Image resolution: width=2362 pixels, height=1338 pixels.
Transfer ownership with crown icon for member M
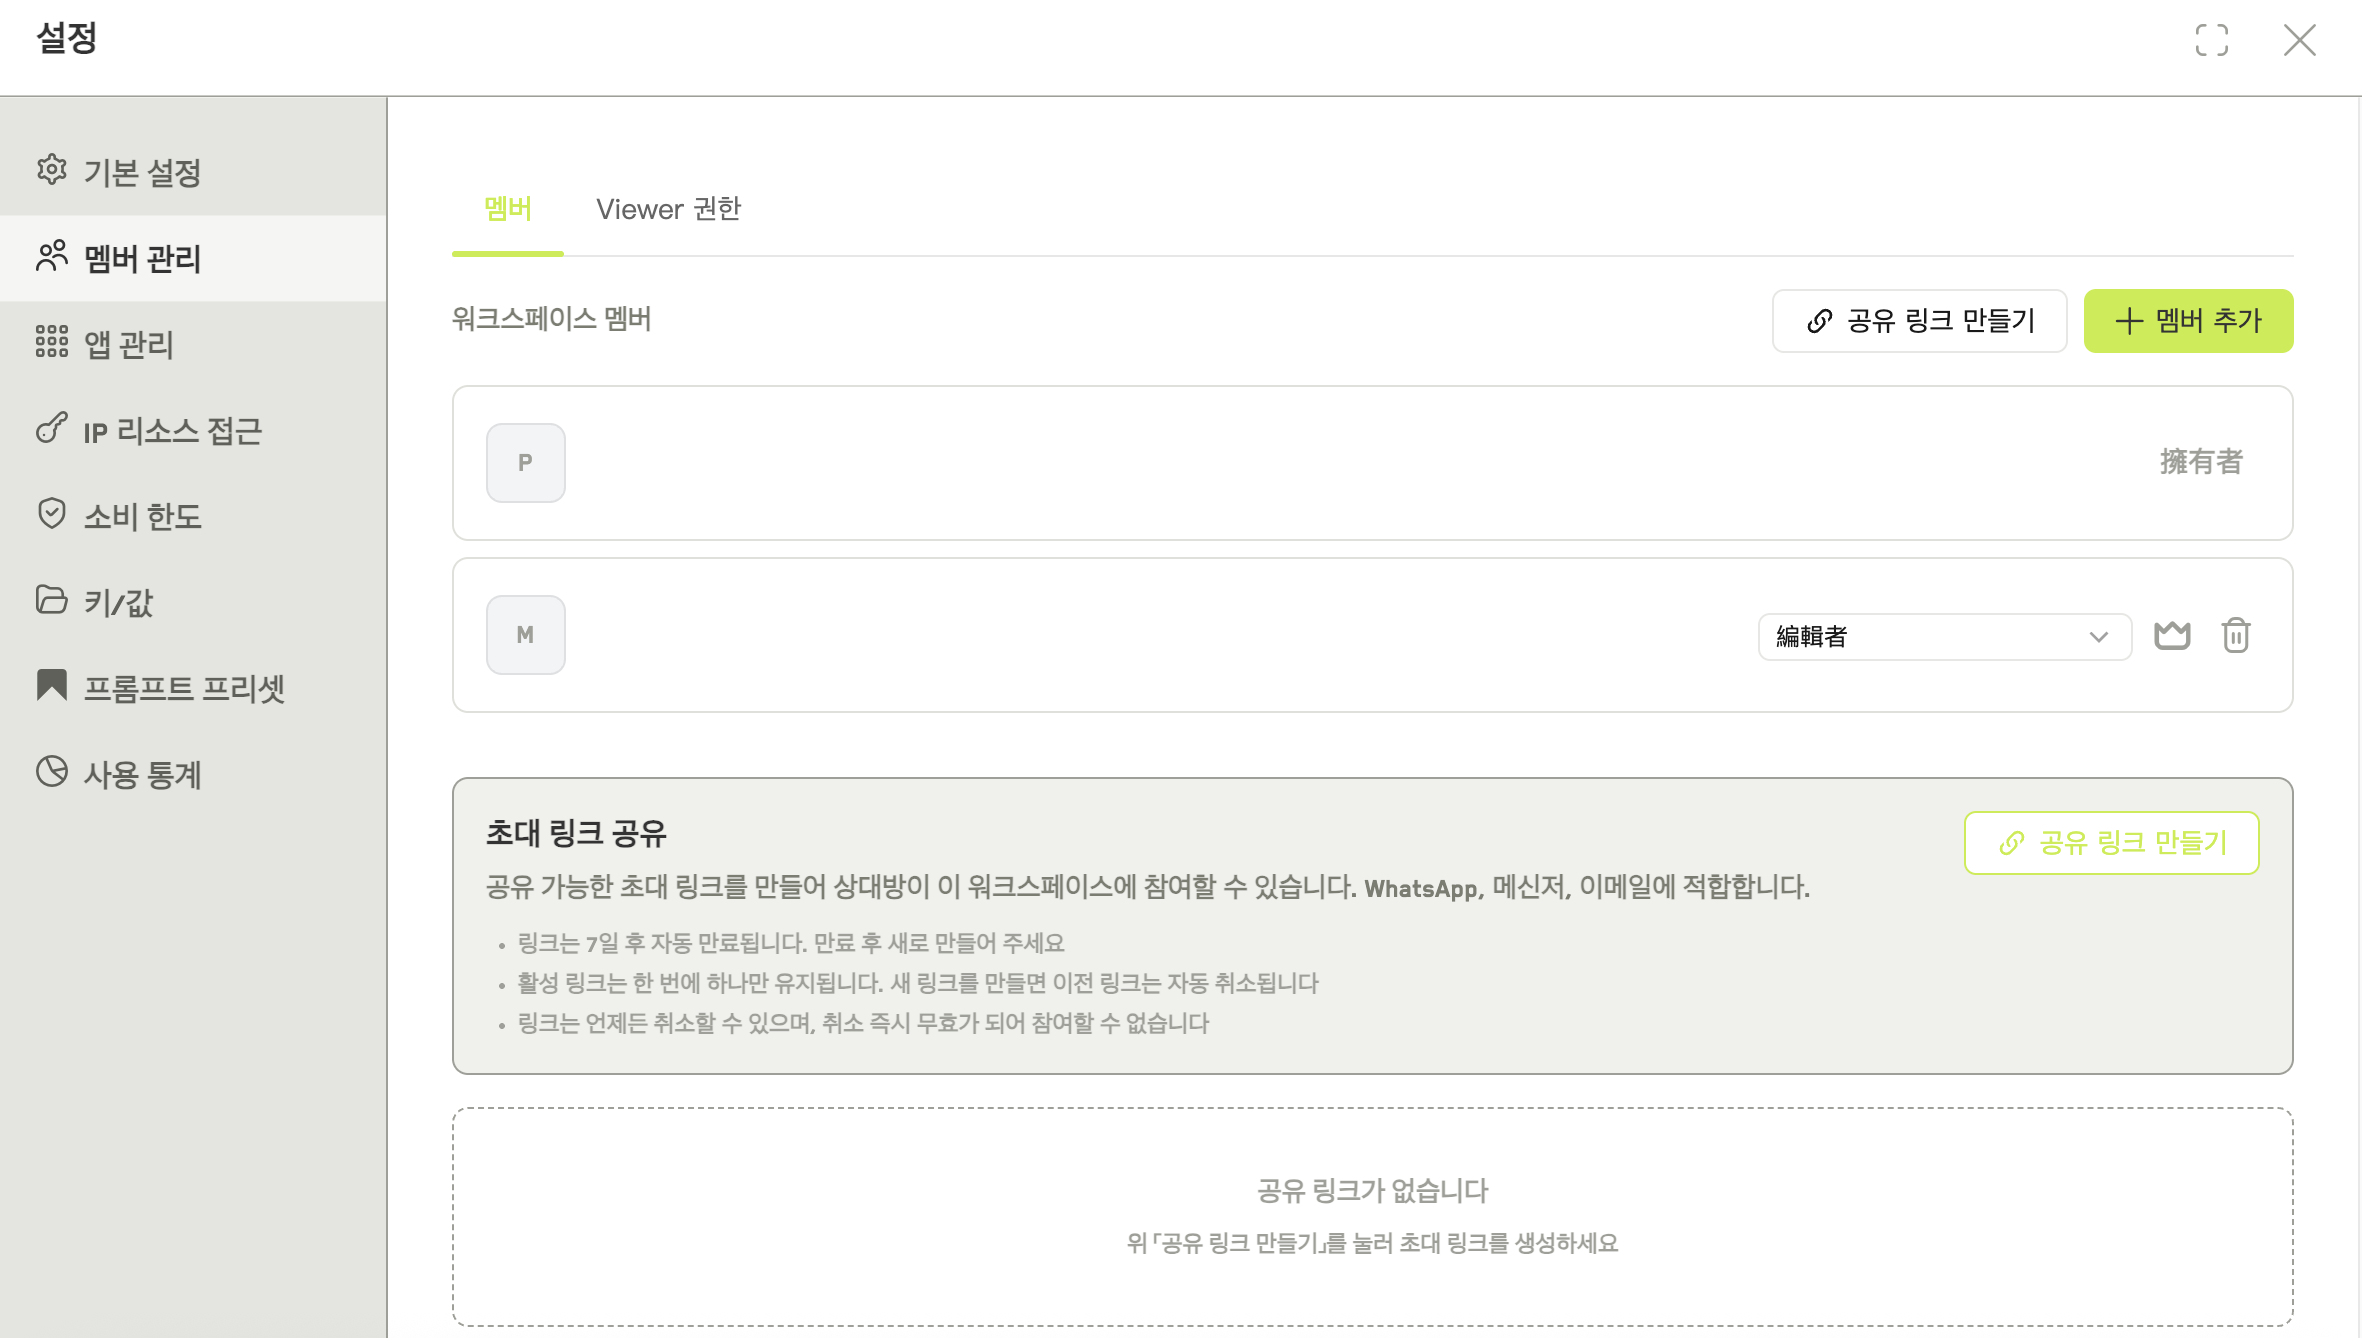[2172, 636]
